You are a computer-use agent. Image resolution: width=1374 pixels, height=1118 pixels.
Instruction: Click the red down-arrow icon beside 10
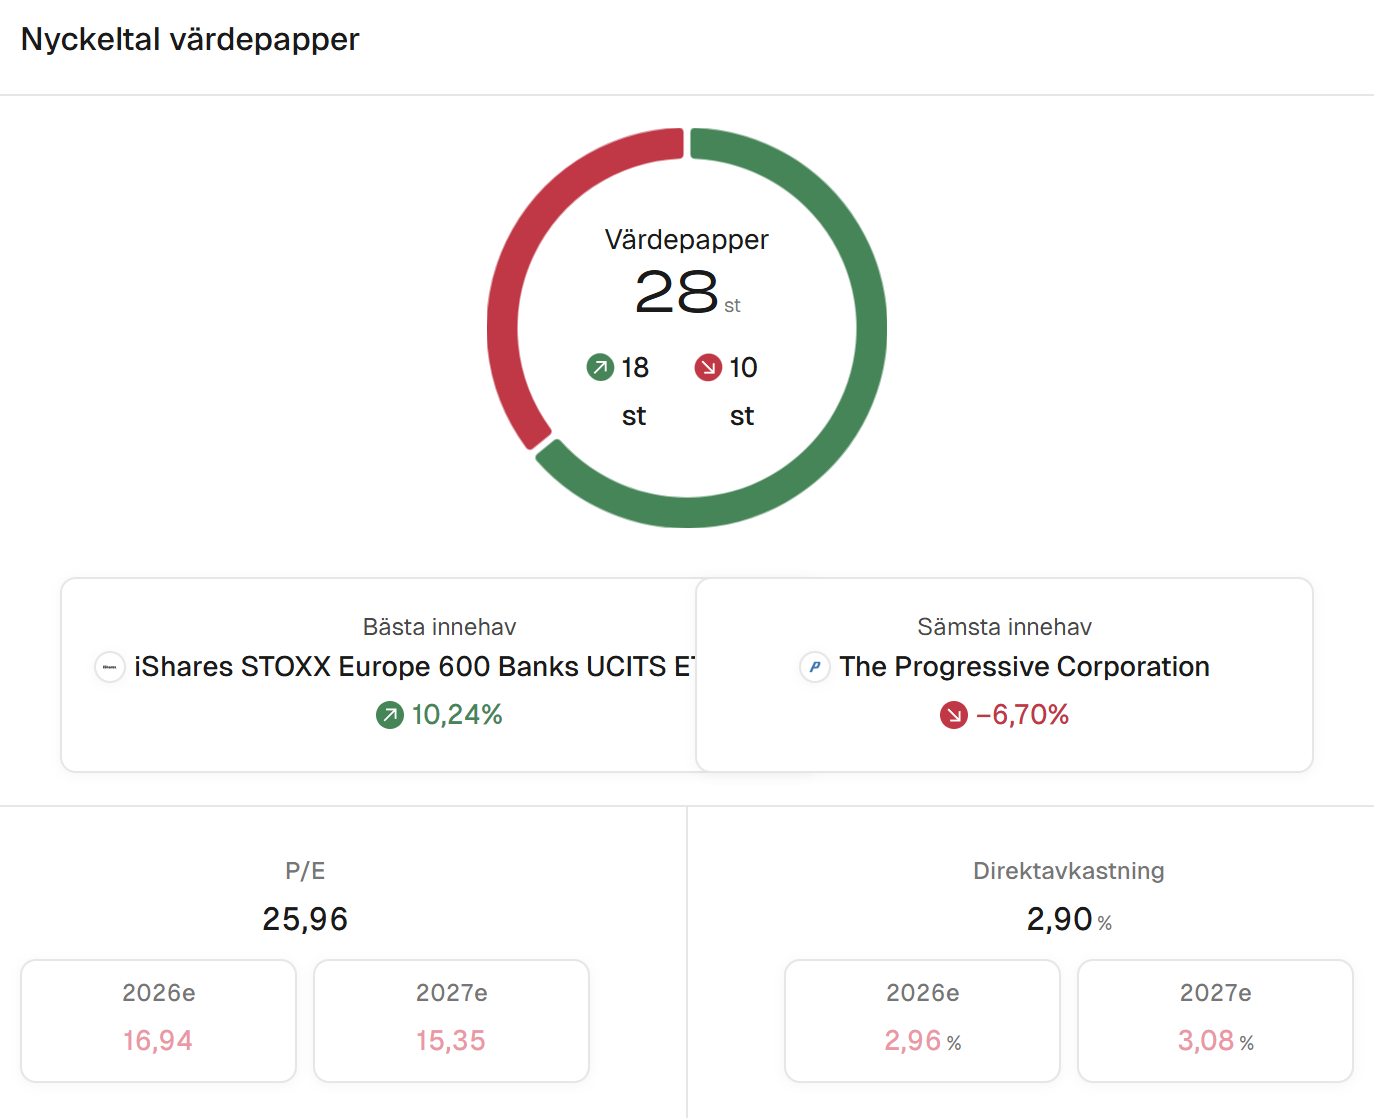click(708, 368)
